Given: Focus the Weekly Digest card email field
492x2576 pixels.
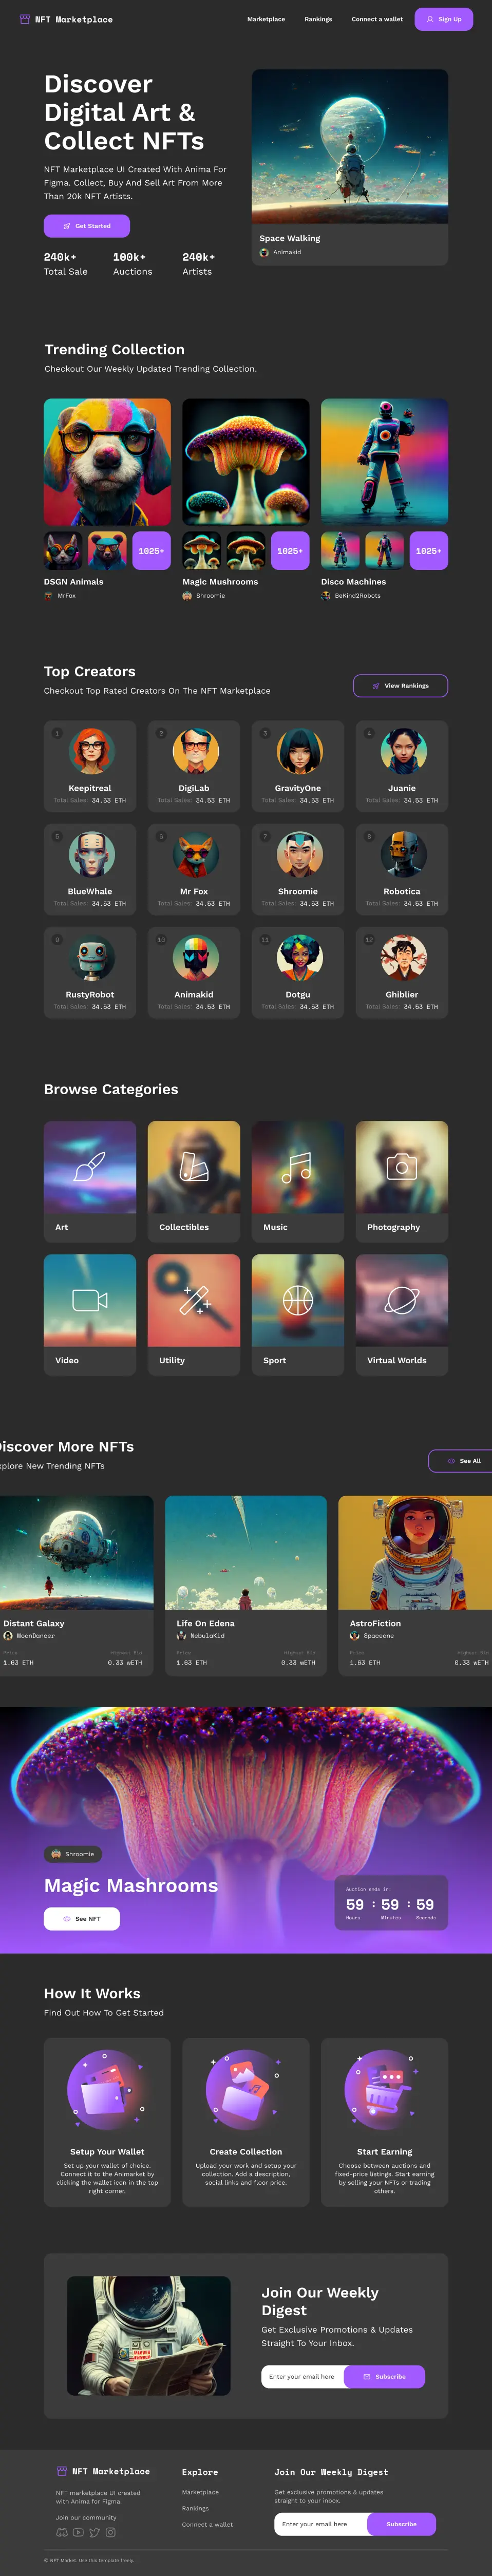Looking at the screenshot, I should point(303,2376).
